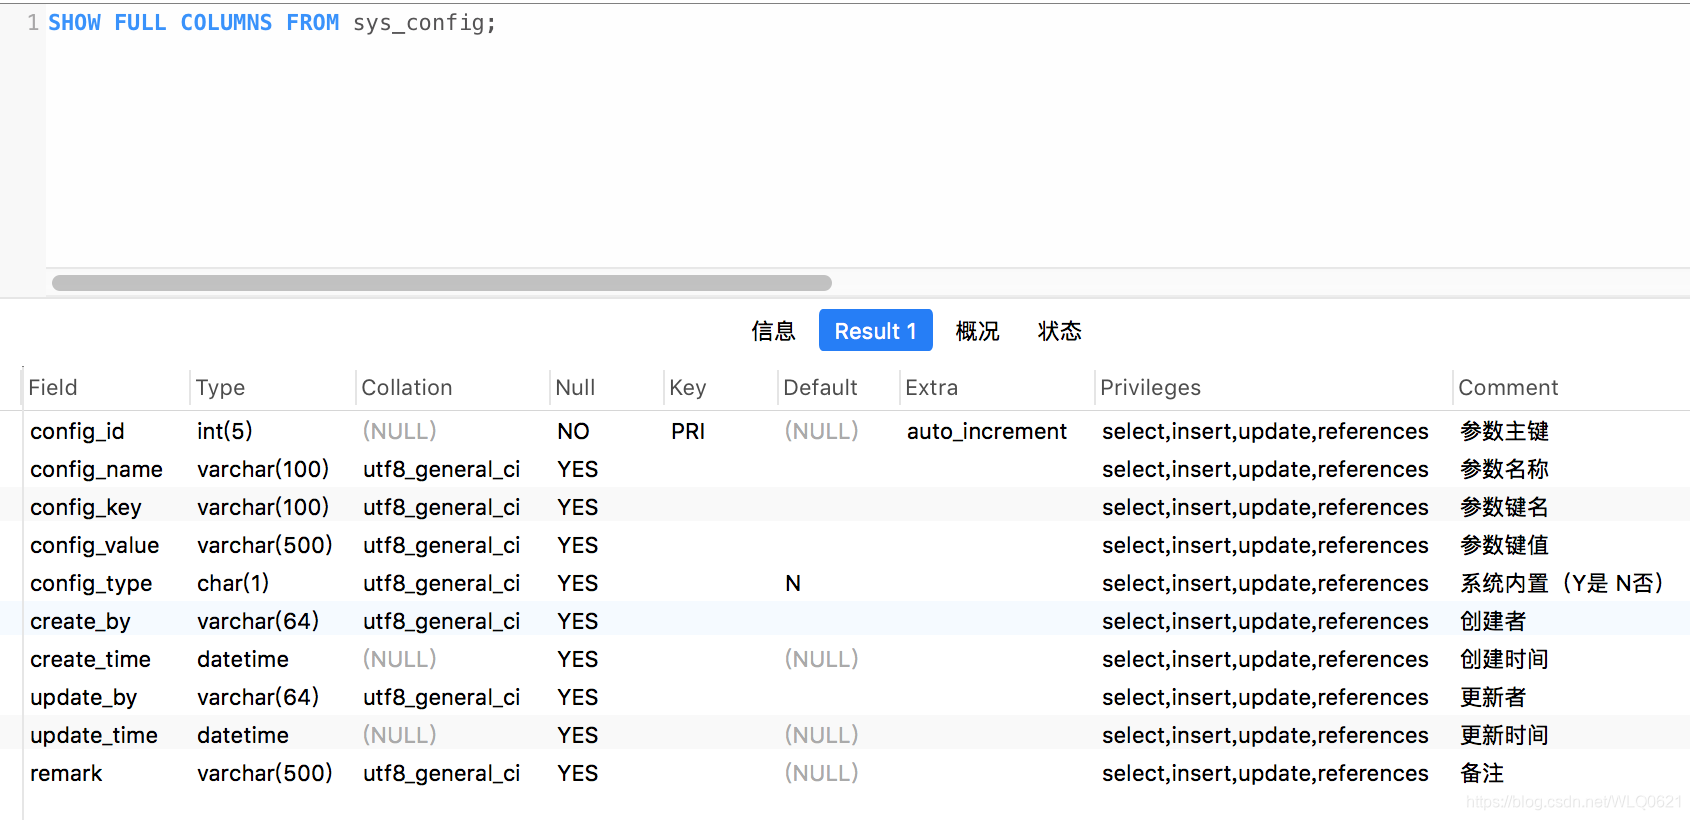Viewport: 1690px width, 820px height.
Task: Click utf8_general_ci collation in remark row
Action: 442,773
